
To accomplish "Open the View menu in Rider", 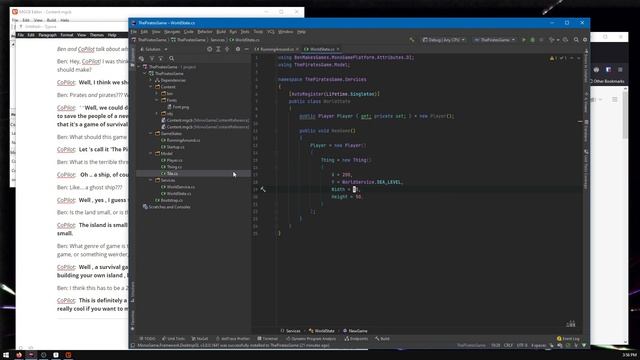I will coord(156,32).
